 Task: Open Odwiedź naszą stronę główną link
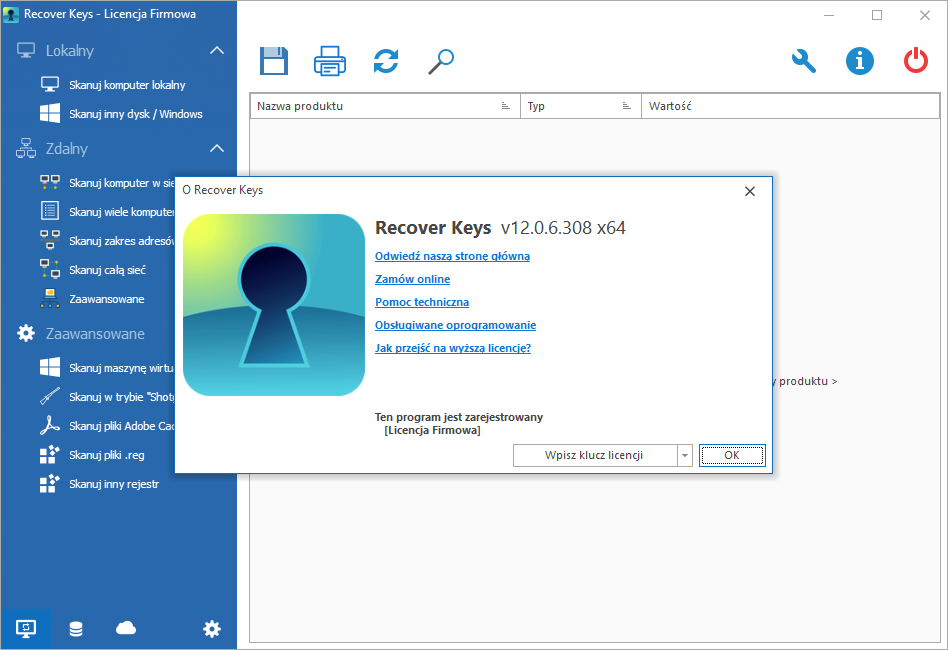tap(452, 256)
